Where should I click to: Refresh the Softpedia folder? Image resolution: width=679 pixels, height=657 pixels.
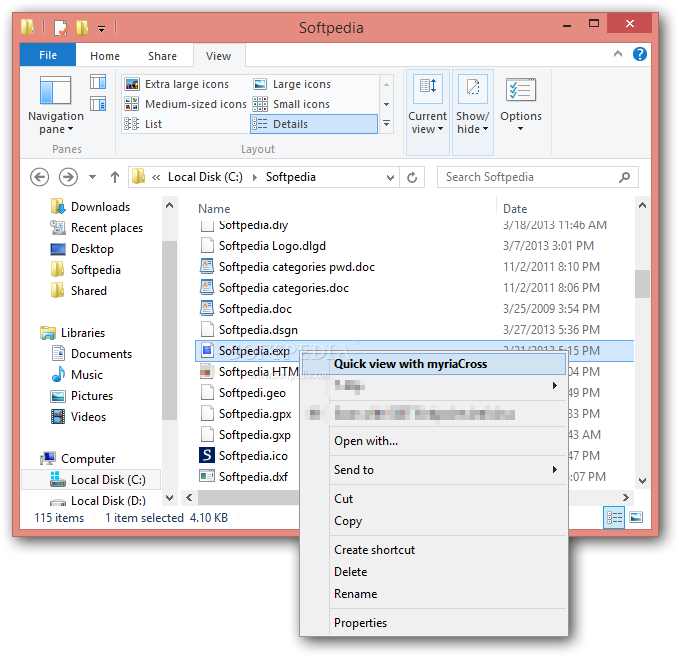(412, 177)
